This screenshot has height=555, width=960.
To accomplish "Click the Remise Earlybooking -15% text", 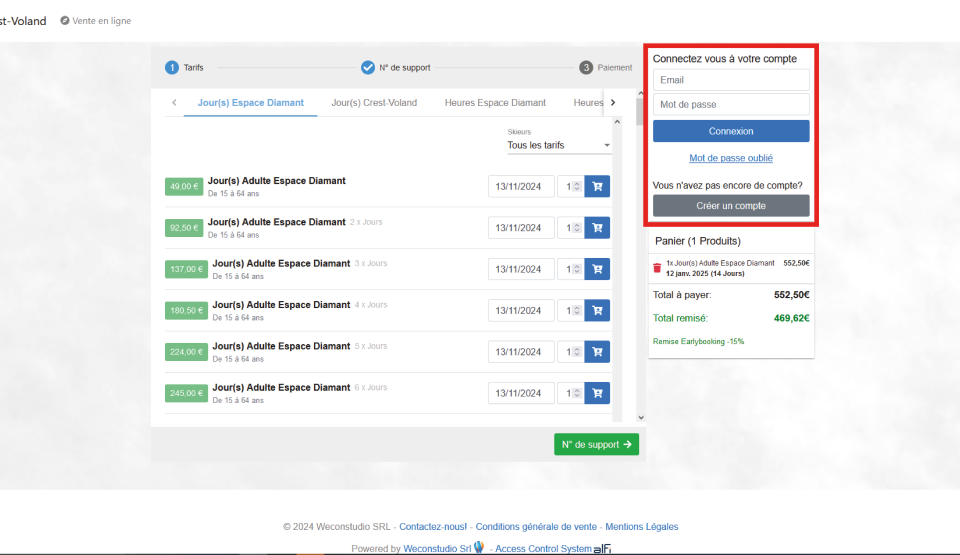I will pyautogui.click(x=699, y=341).
